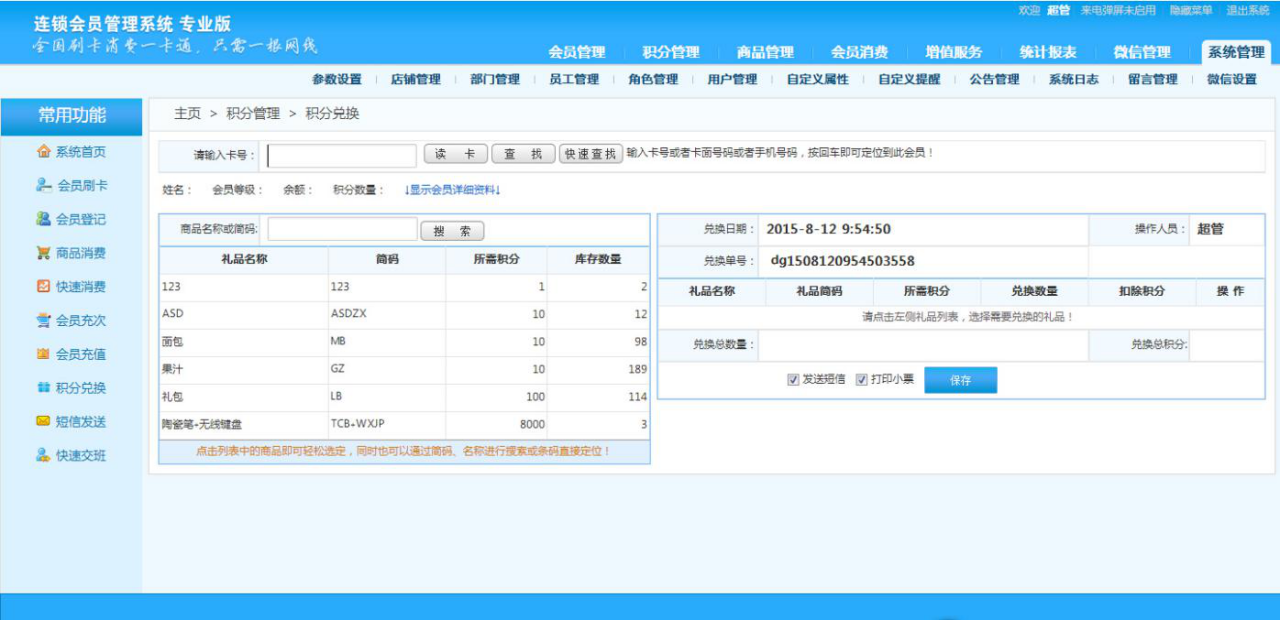Click the 退出系统 link
1280x620 pixels.
pyautogui.click(x=1248, y=10)
